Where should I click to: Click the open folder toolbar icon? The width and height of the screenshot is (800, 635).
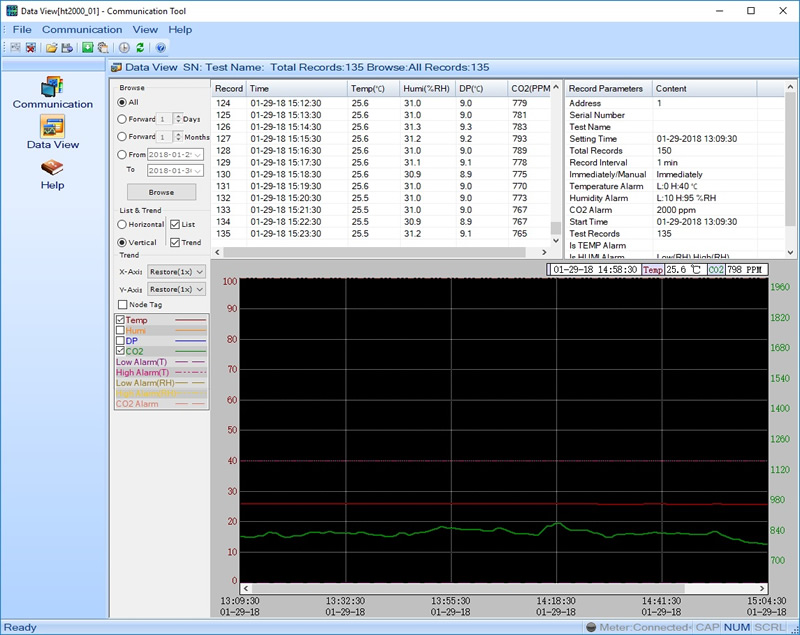tap(51, 47)
